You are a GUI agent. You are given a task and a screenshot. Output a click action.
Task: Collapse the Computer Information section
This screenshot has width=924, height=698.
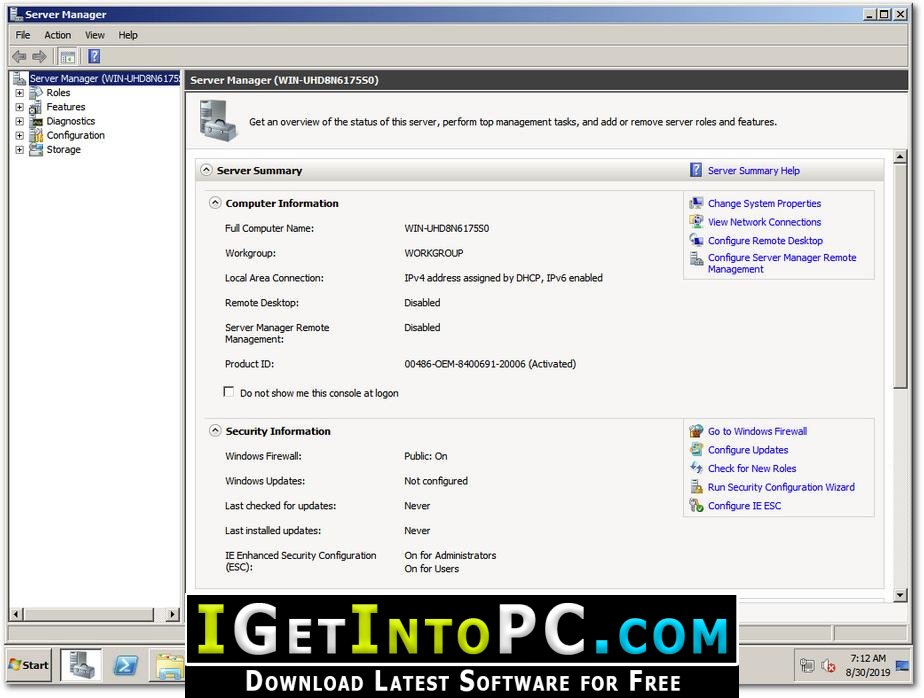pyautogui.click(x=215, y=203)
